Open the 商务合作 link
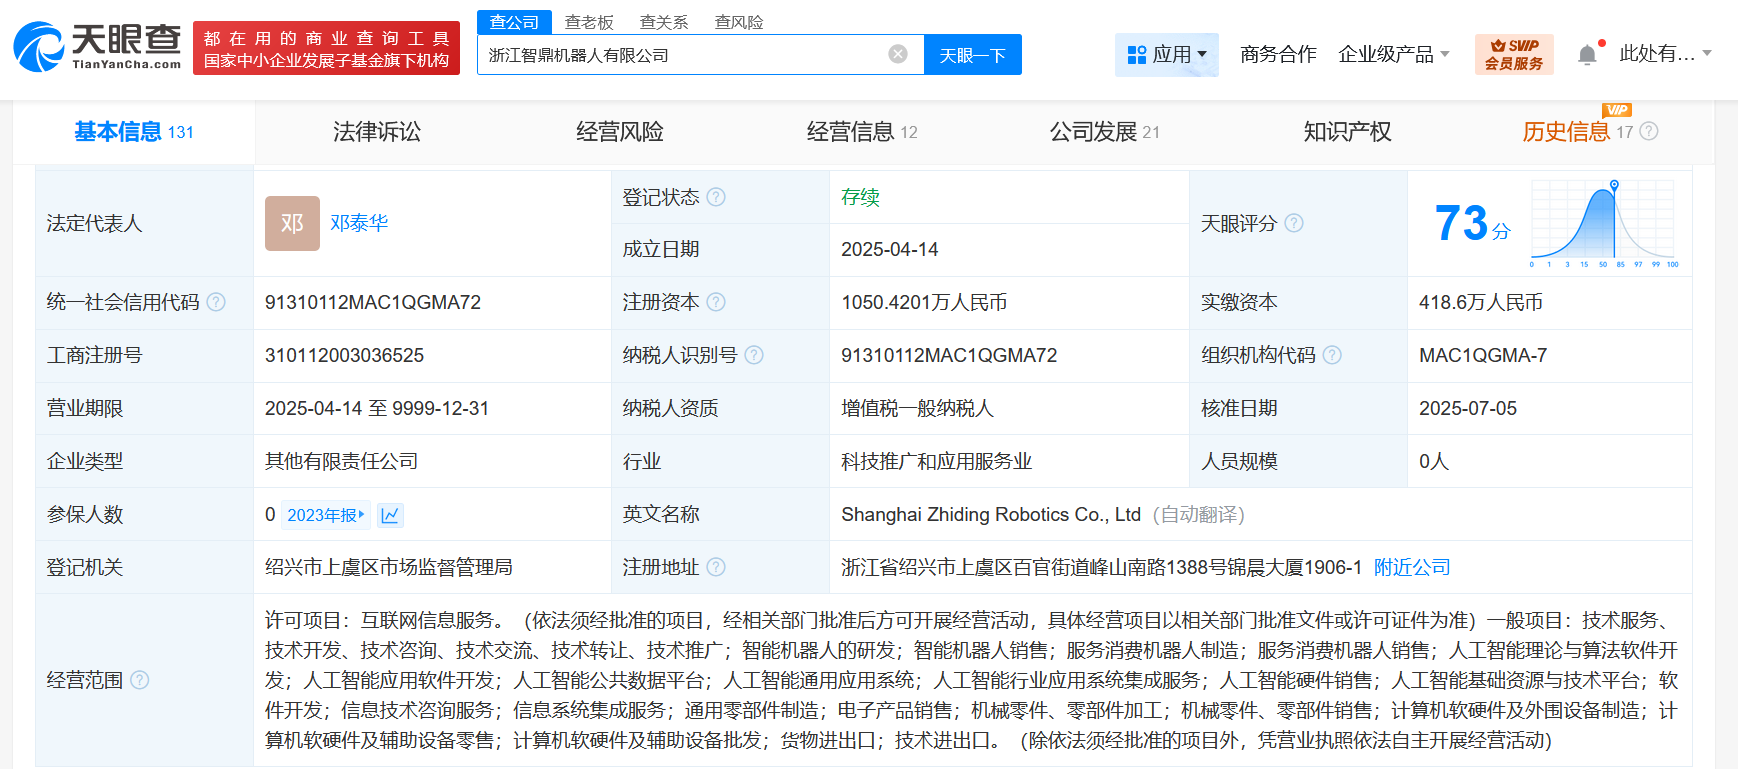Screen dimensions: 1738x769 (1278, 54)
